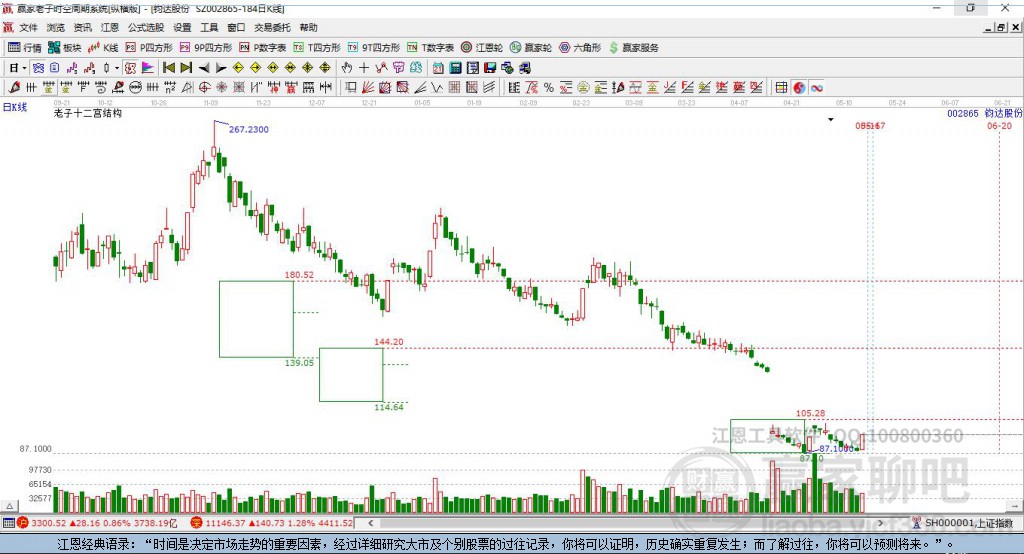
Task: Open 赢家服务 service page
Action: pyautogui.click(x=633, y=48)
